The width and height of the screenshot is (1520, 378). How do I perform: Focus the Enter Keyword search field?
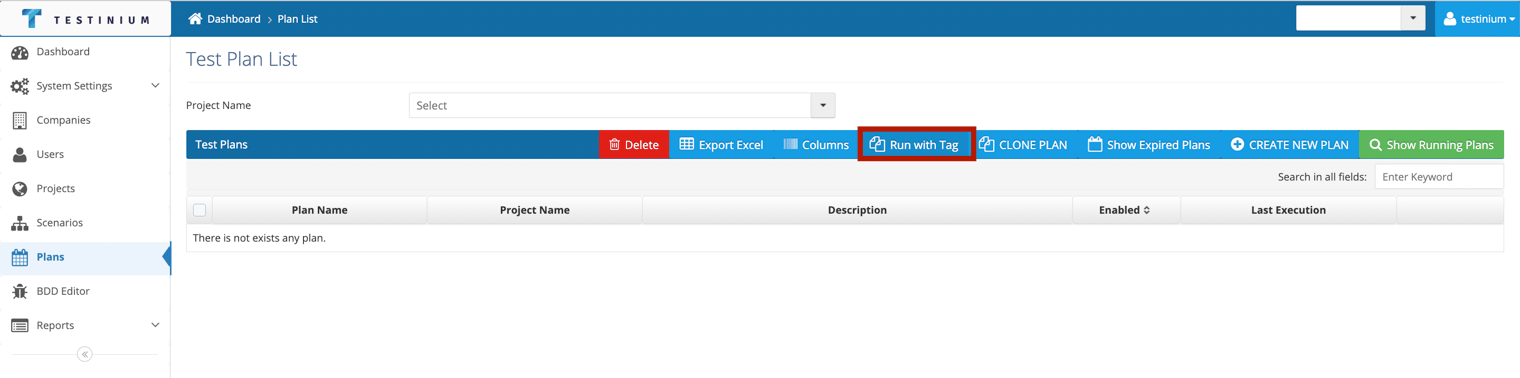[1439, 176]
